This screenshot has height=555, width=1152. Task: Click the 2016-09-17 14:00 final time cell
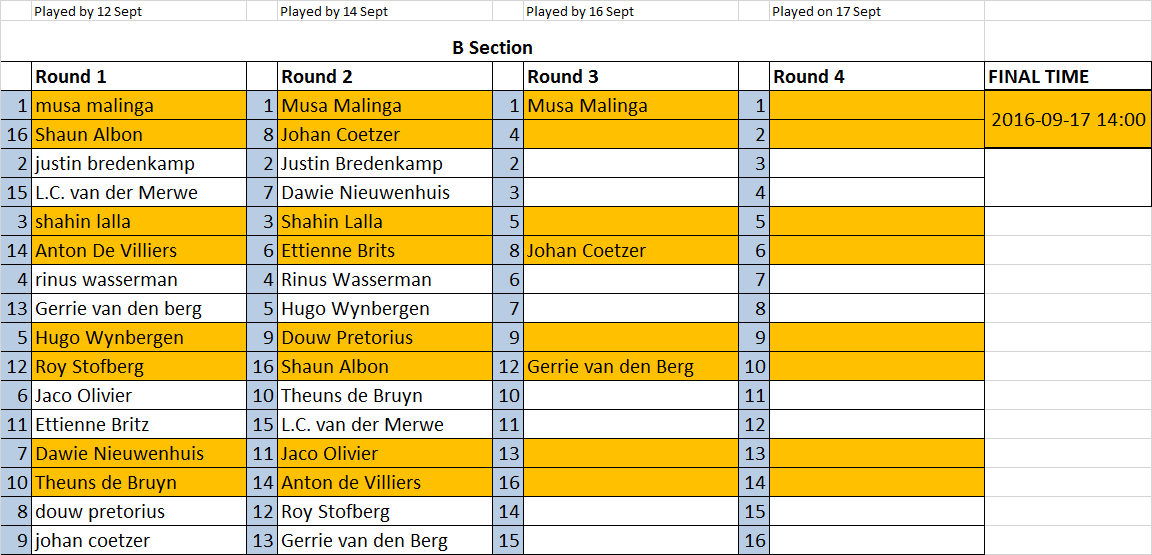click(x=1067, y=120)
